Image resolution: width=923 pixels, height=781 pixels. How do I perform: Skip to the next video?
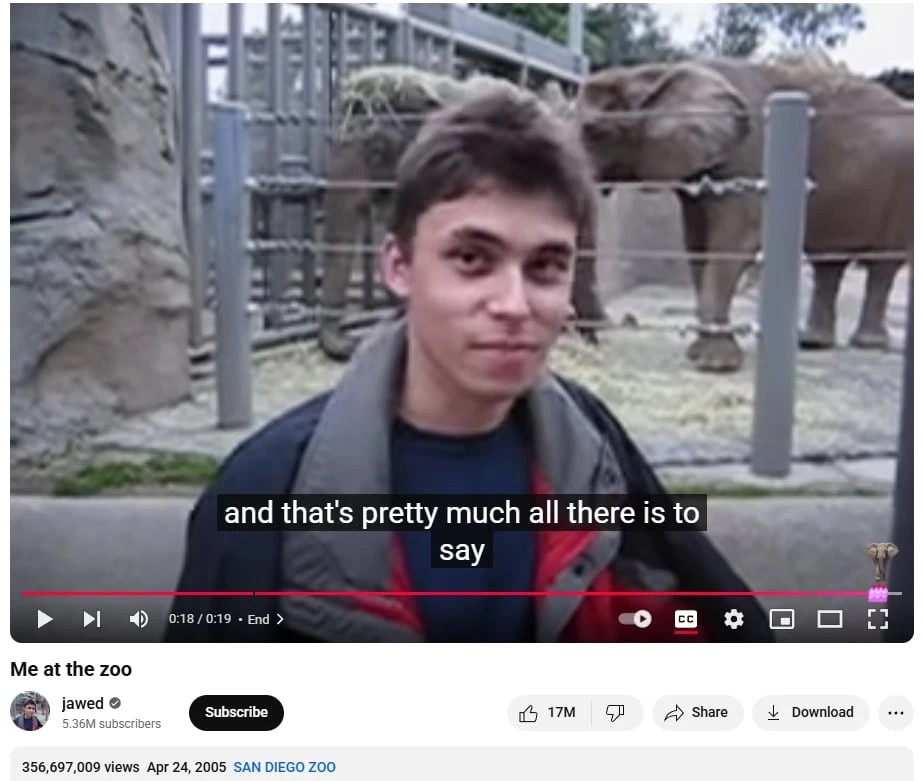pyautogui.click(x=92, y=619)
